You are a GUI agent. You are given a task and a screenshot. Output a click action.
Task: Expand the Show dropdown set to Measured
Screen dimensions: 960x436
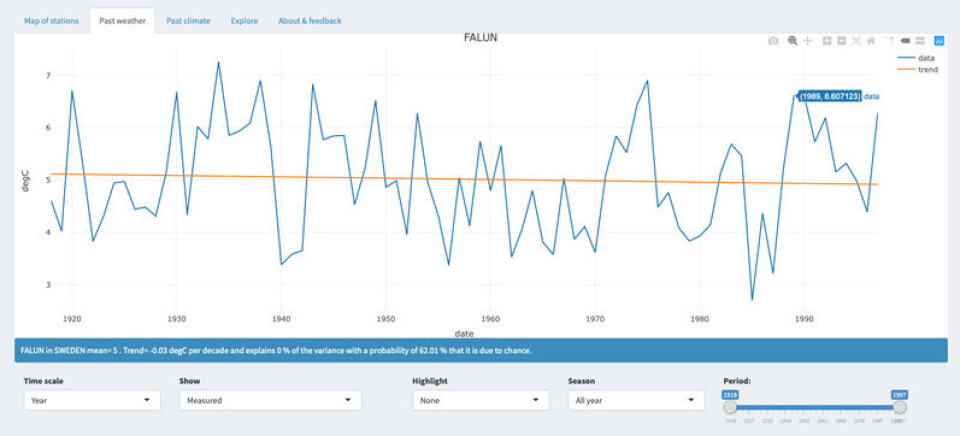click(x=270, y=400)
